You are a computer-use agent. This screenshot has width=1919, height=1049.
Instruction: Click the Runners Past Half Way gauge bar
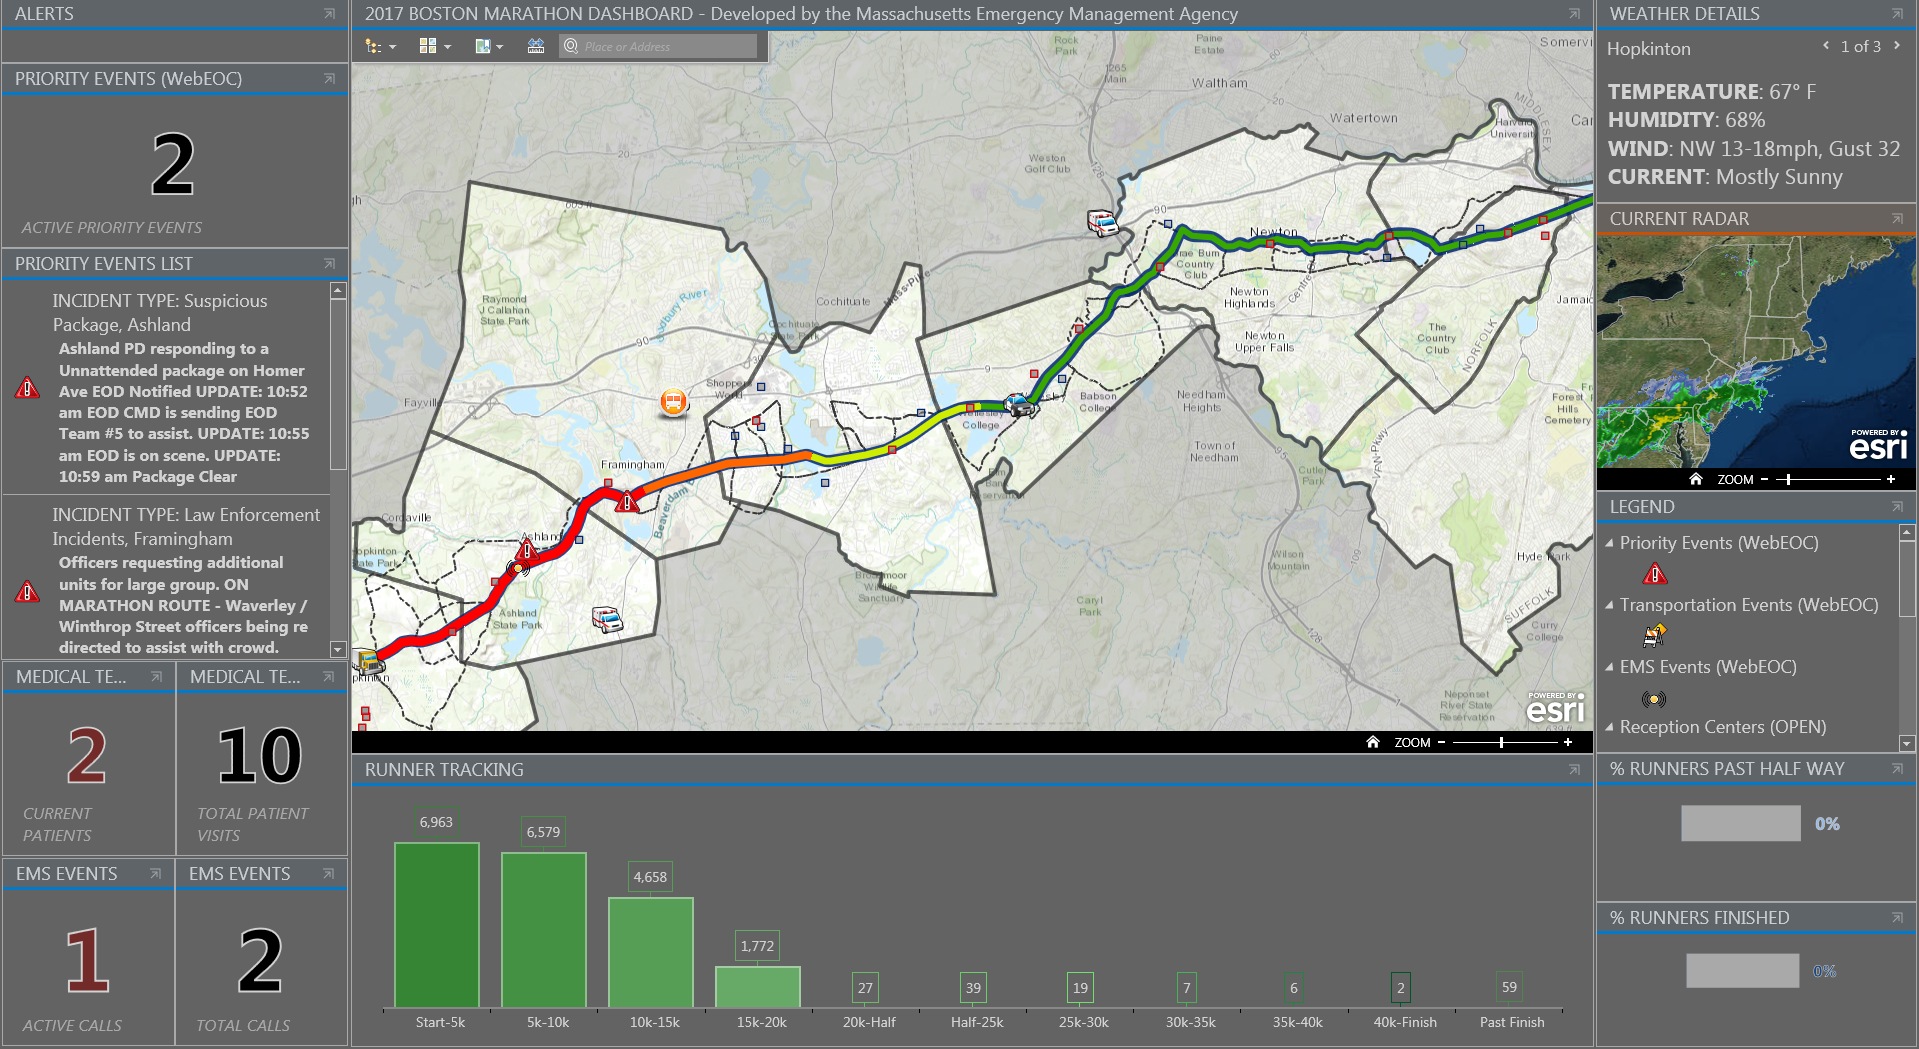click(x=1741, y=823)
